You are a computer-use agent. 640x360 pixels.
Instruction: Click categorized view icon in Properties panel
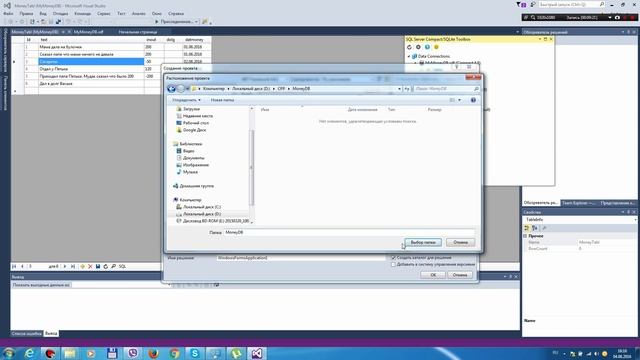[x=527, y=228]
